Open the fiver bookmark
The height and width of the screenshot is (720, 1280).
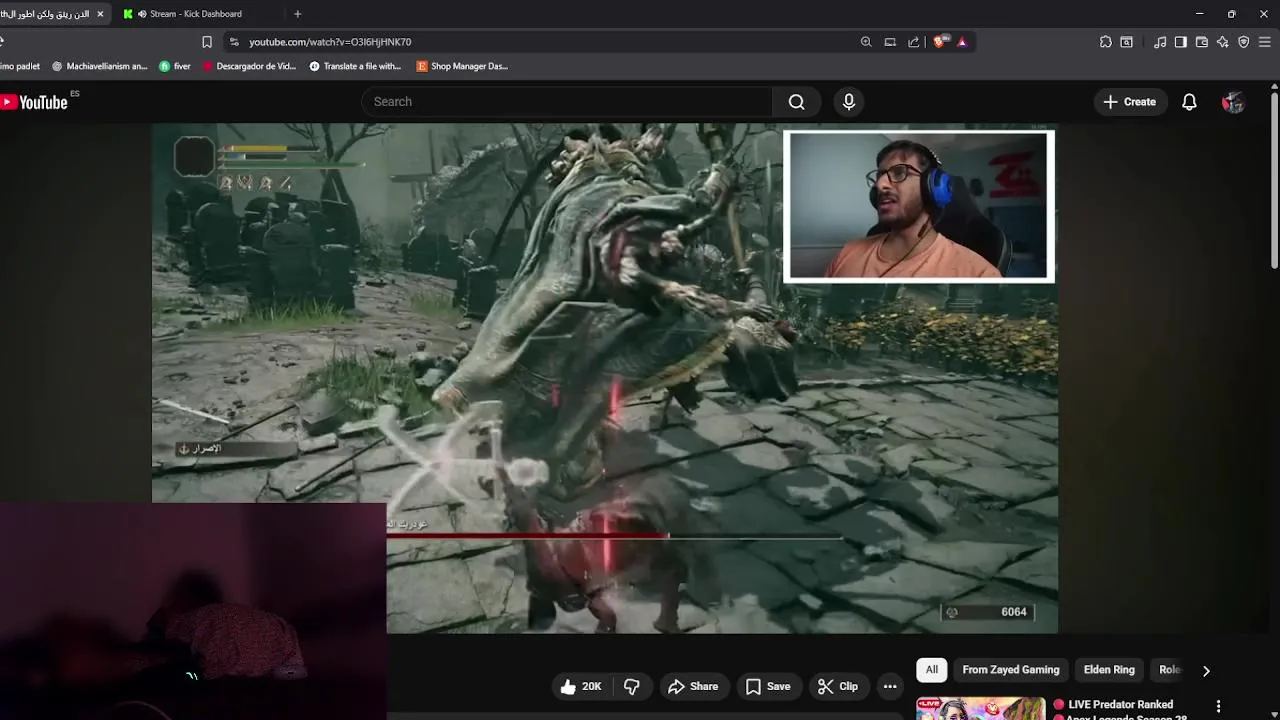pyautogui.click(x=175, y=66)
